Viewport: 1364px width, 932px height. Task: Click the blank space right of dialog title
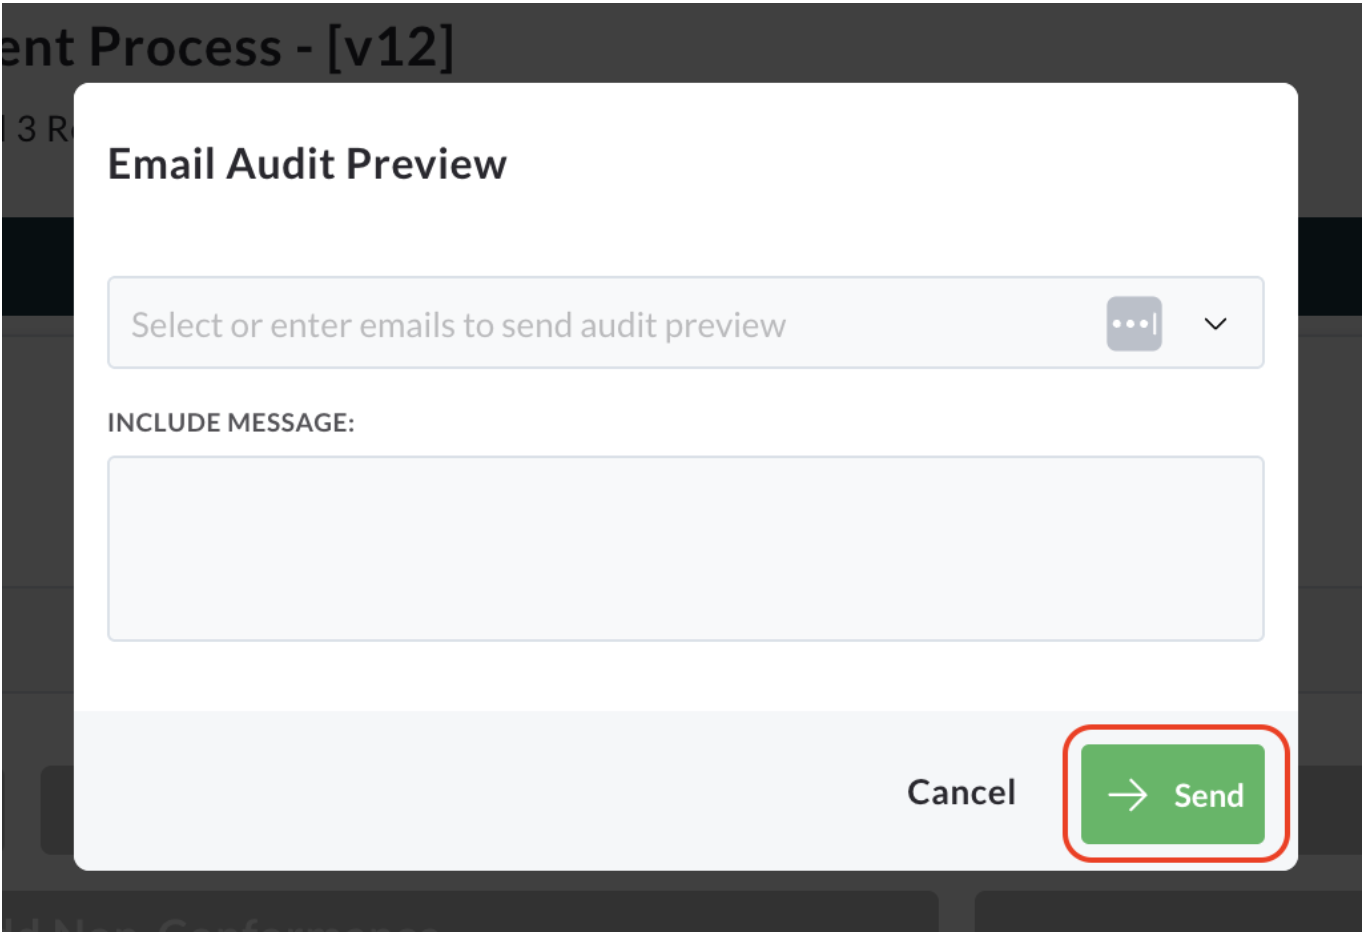[900, 164]
